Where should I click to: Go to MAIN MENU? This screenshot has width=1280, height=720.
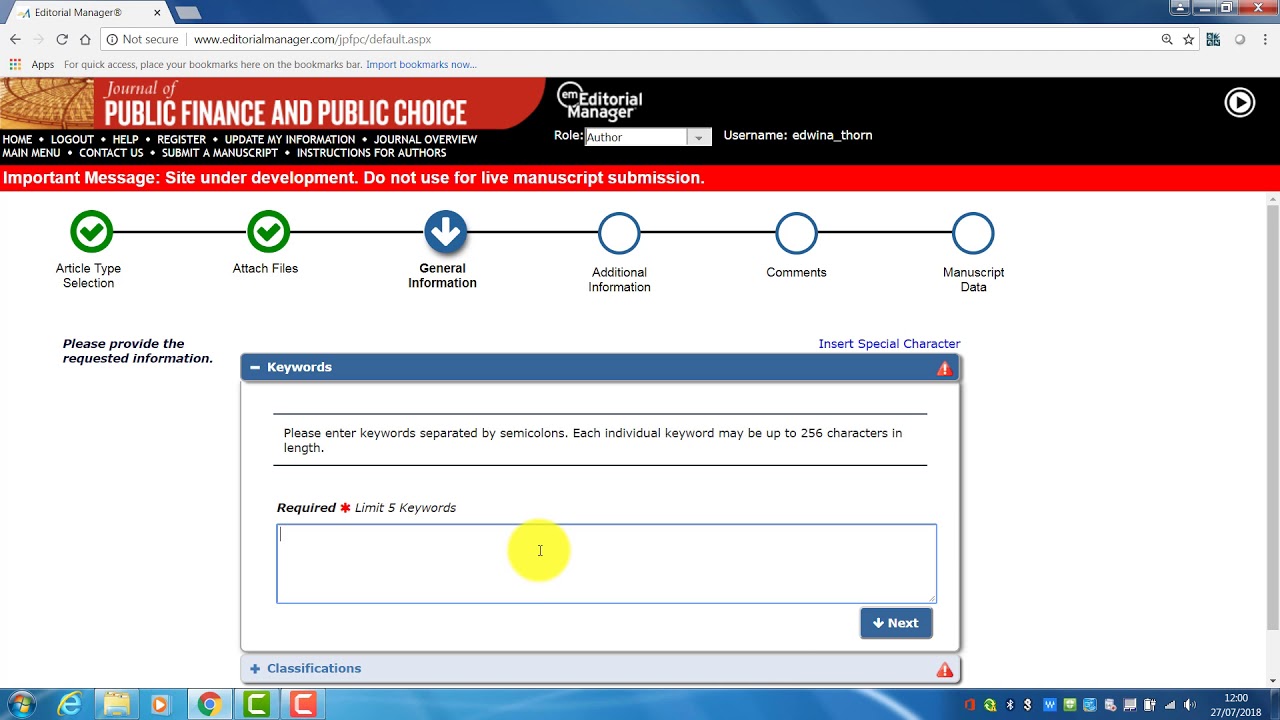pyautogui.click(x=31, y=153)
